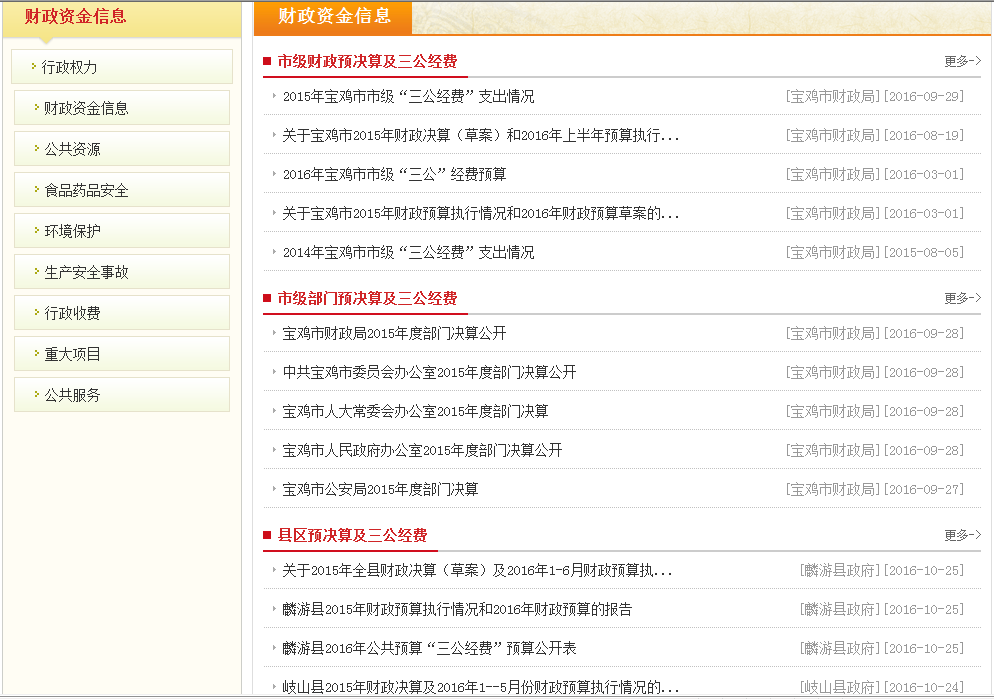The width and height of the screenshot is (994, 699).
Task: Select 公共服务 menu entry
Action: pos(72,395)
